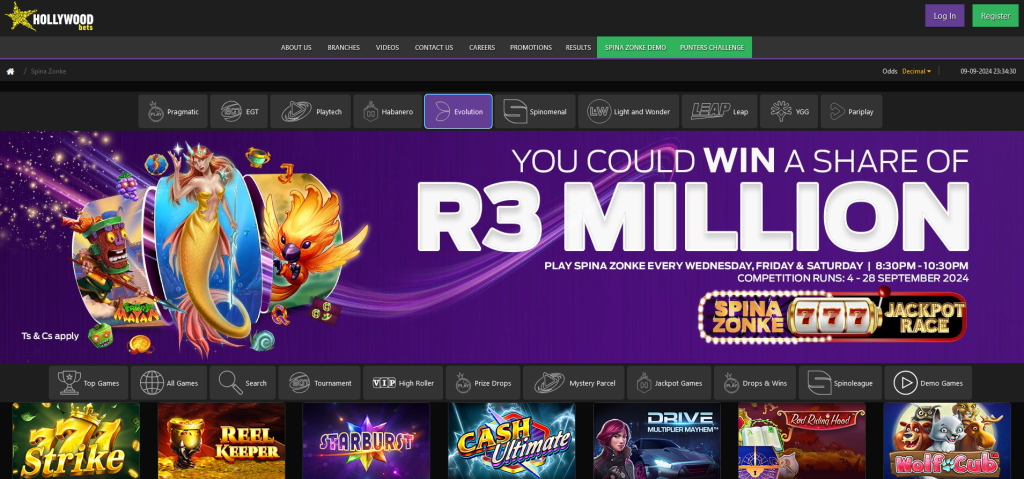Go to the Results menu item
Viewport: 1024px width, 479px height.
tap(578, 48)
